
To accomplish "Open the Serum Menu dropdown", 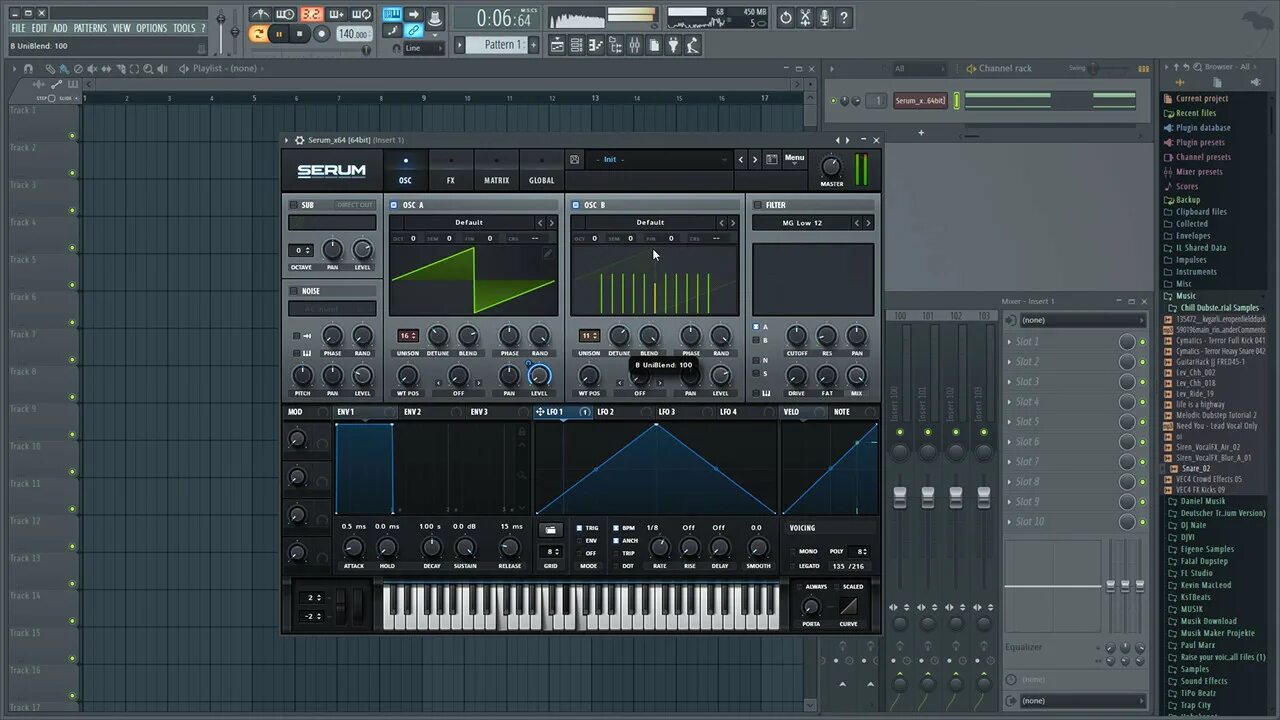I will (794, 158).
